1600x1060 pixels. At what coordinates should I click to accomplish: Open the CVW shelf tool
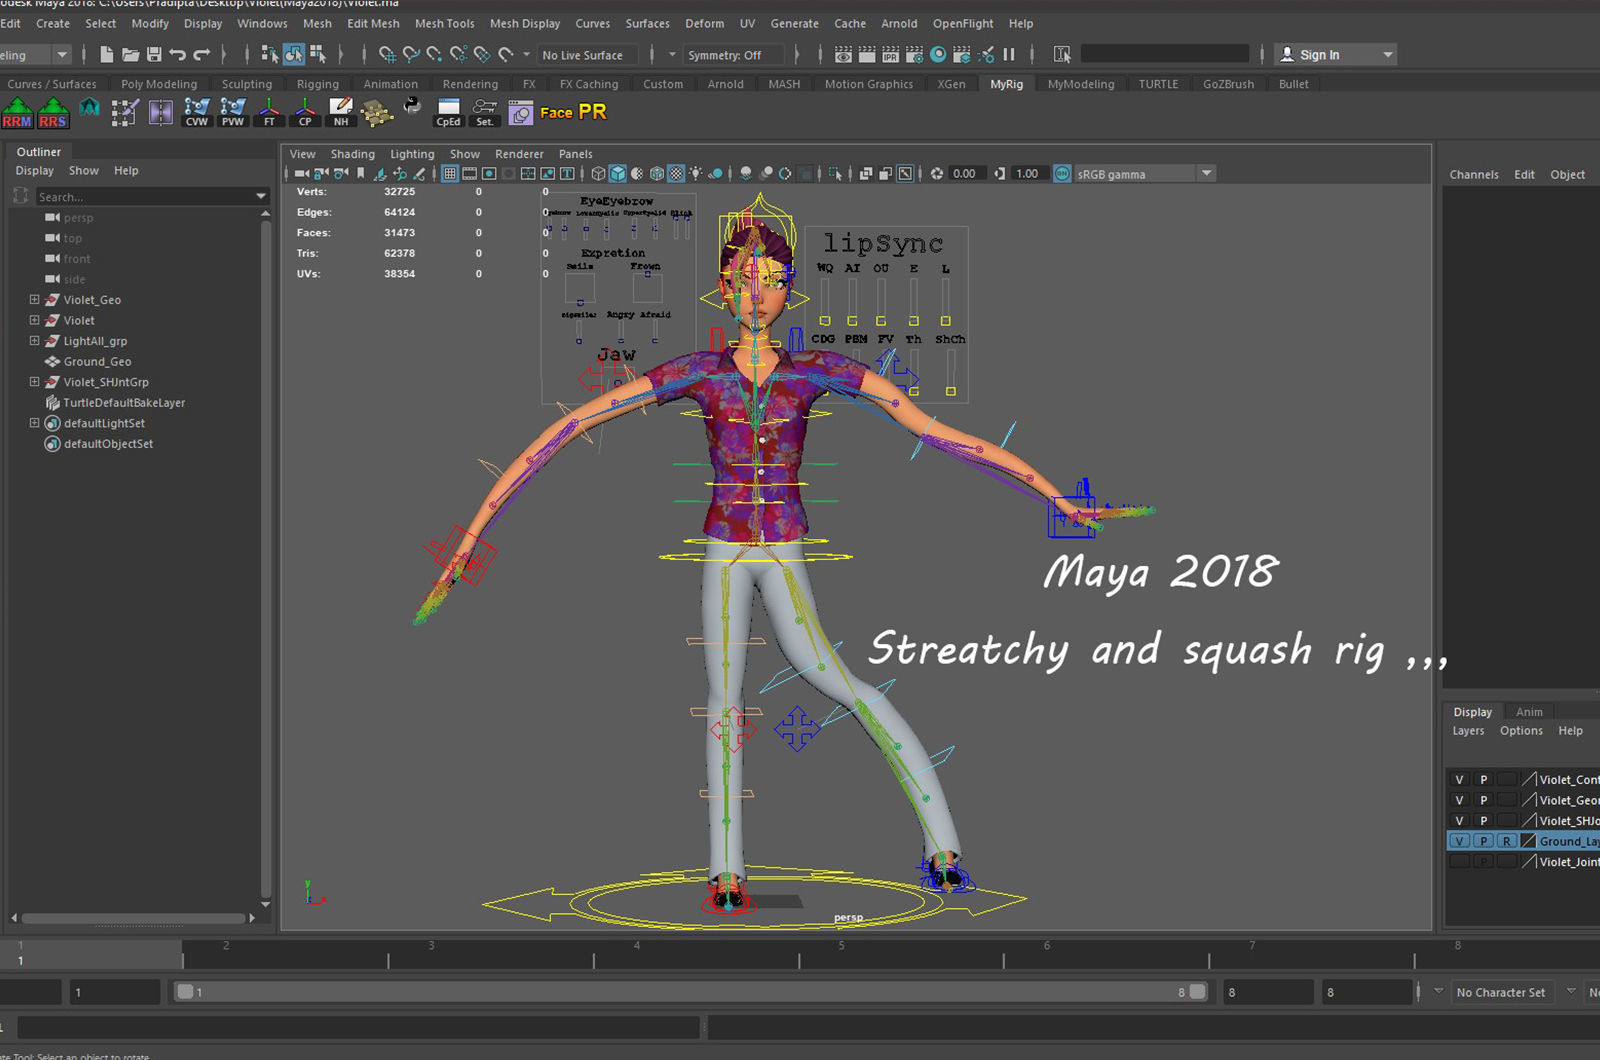pyautogui.click(x=197, y=112)
